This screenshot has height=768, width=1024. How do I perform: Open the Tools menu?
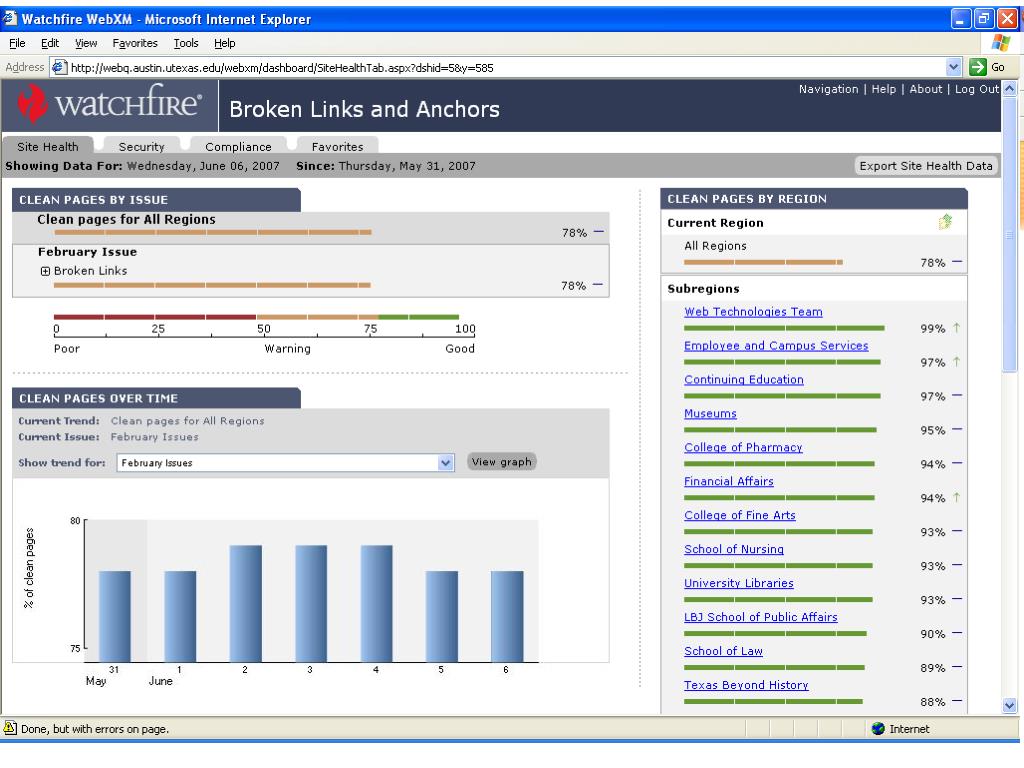click(185, 43)
